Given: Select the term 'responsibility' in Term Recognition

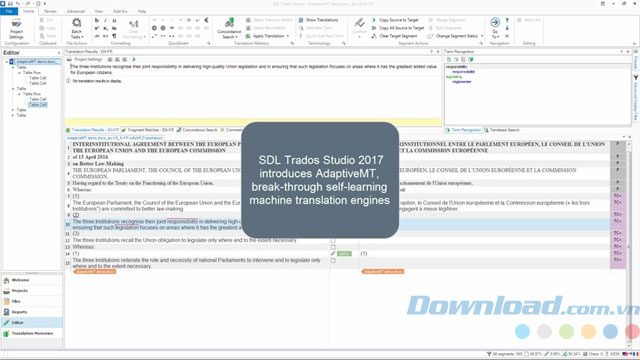Looking at the screenshot, I should point(456,67).
